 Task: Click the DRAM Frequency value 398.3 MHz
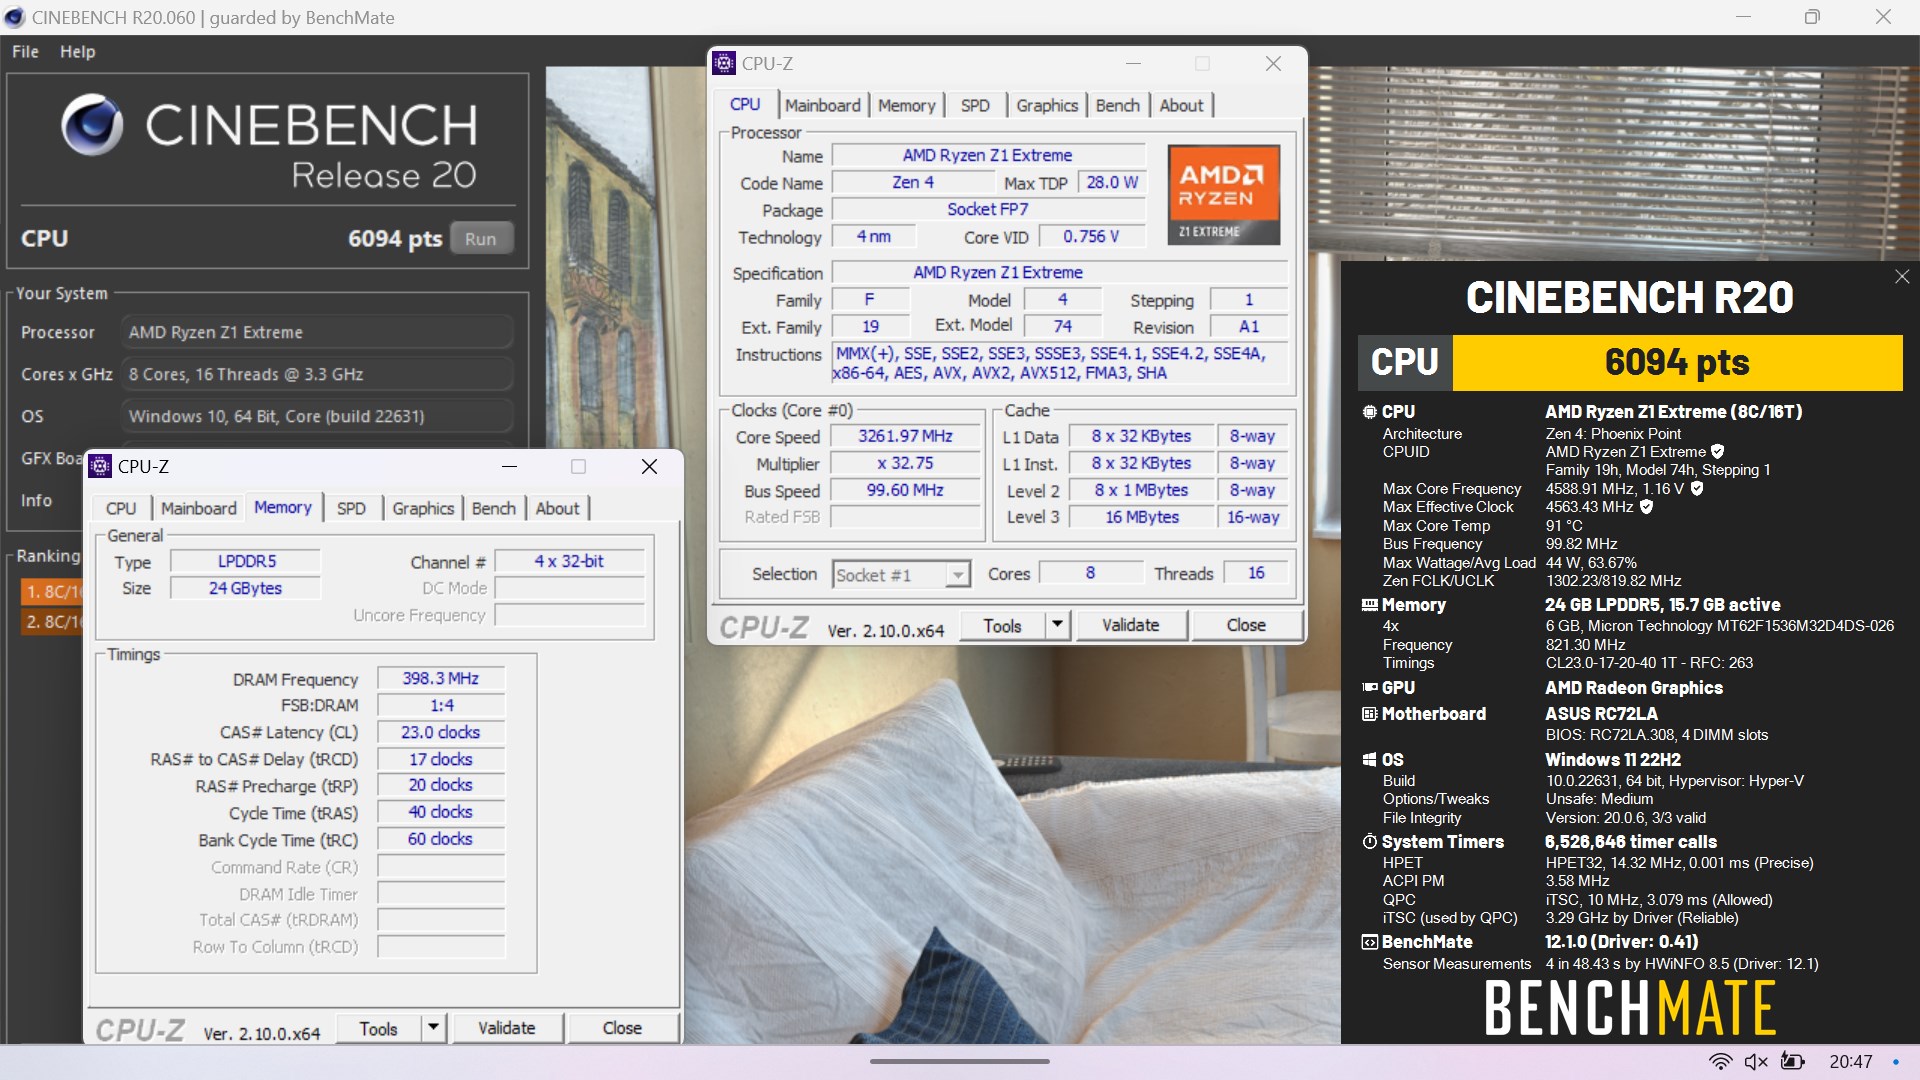pyautogui.click(x=440, y=679)
